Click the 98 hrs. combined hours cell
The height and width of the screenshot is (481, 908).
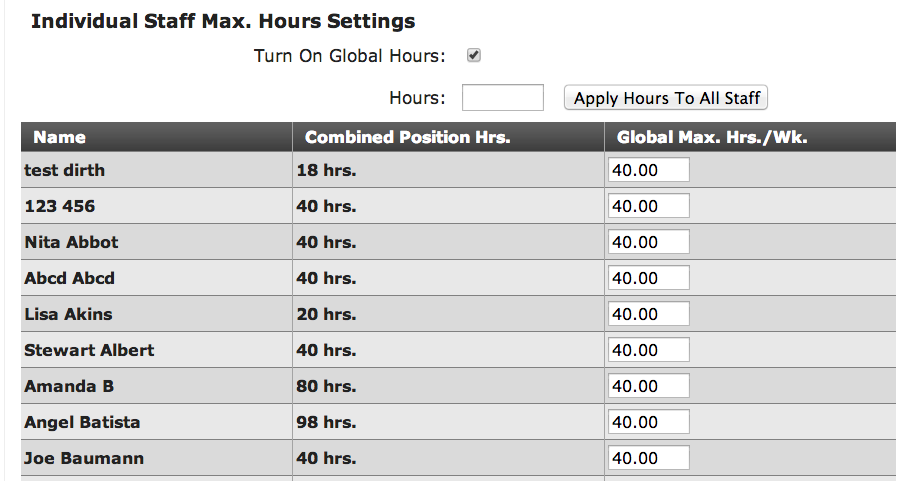coord(448,422)
